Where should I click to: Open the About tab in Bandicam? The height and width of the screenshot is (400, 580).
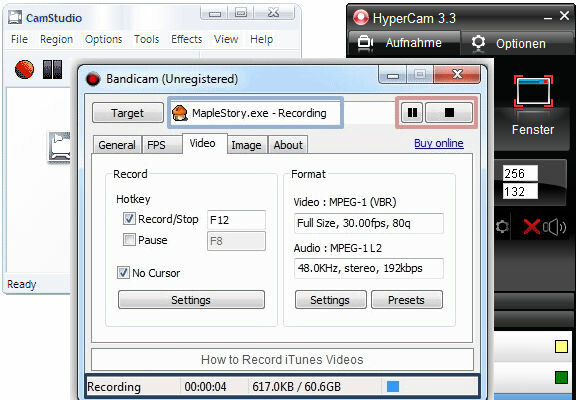point(288,145)
